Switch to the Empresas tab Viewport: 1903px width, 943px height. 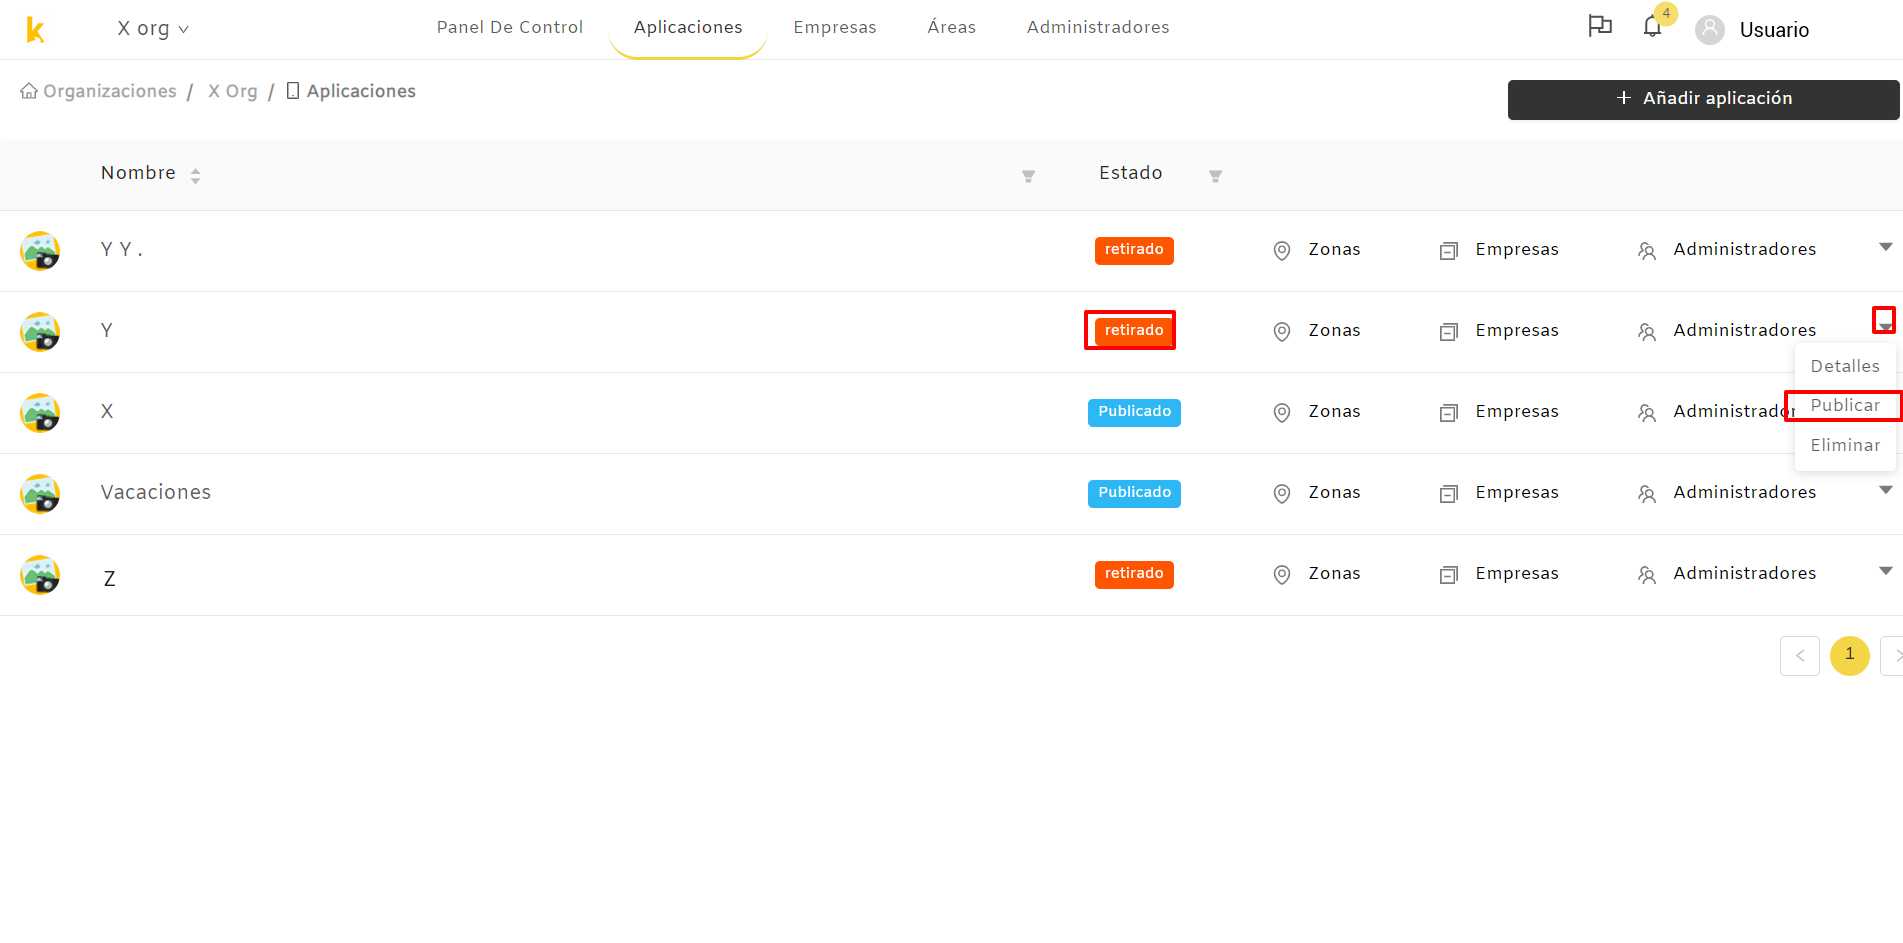coord(835,27)
